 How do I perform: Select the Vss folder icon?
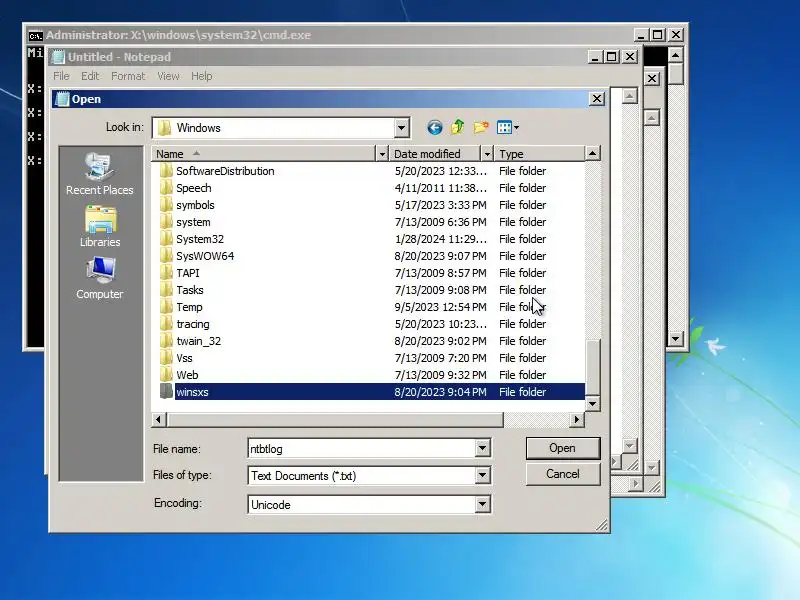click(166, 358)
